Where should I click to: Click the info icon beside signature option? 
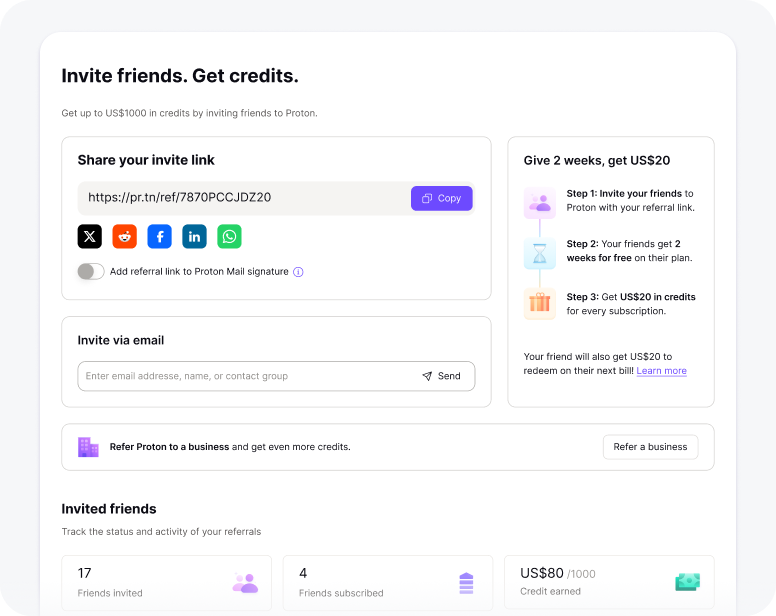tap(298, 272)
